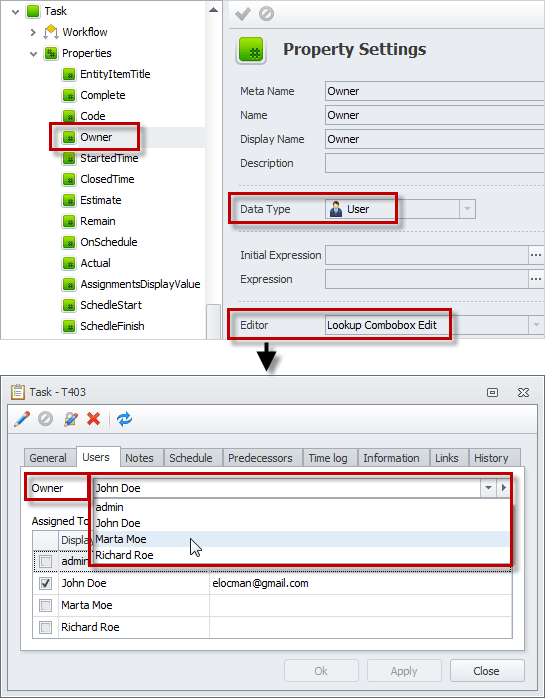
Task: Click the cancel circle icon in Task toolbar
Action: (x=45, y=419)
